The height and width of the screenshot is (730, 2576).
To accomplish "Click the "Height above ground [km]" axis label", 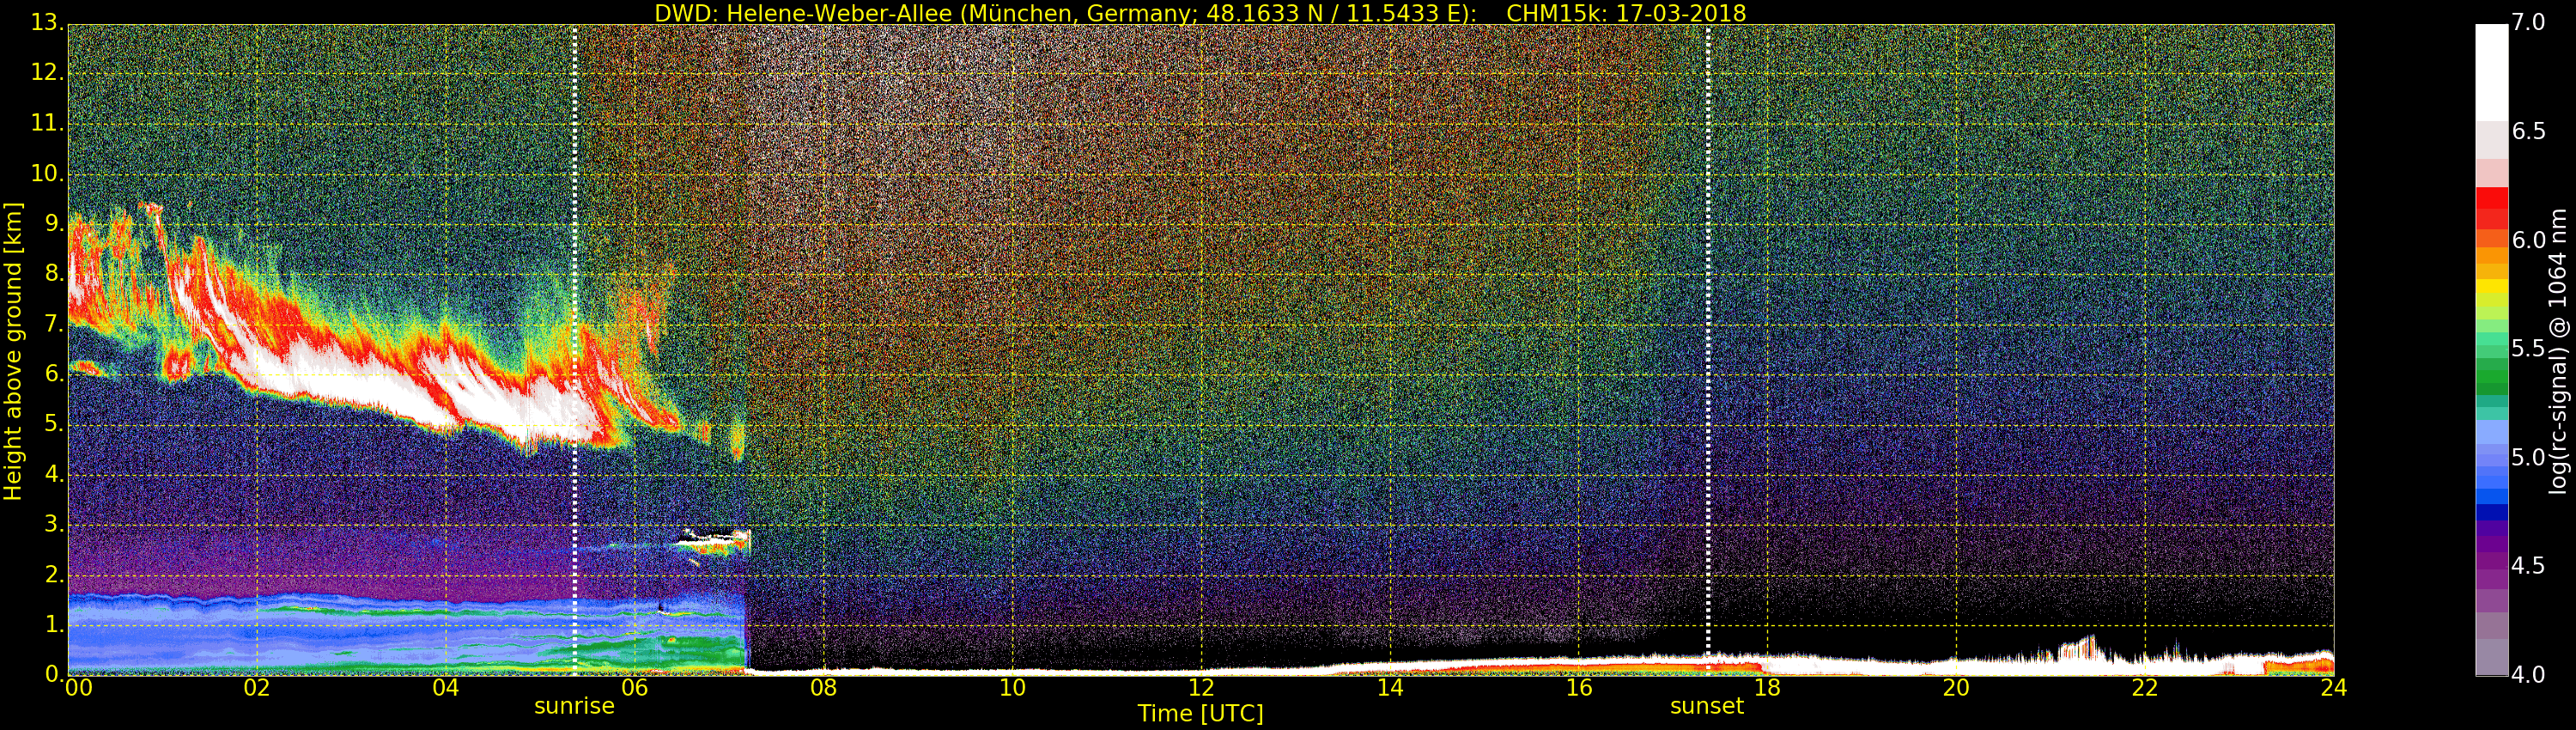I will (13, 350).
